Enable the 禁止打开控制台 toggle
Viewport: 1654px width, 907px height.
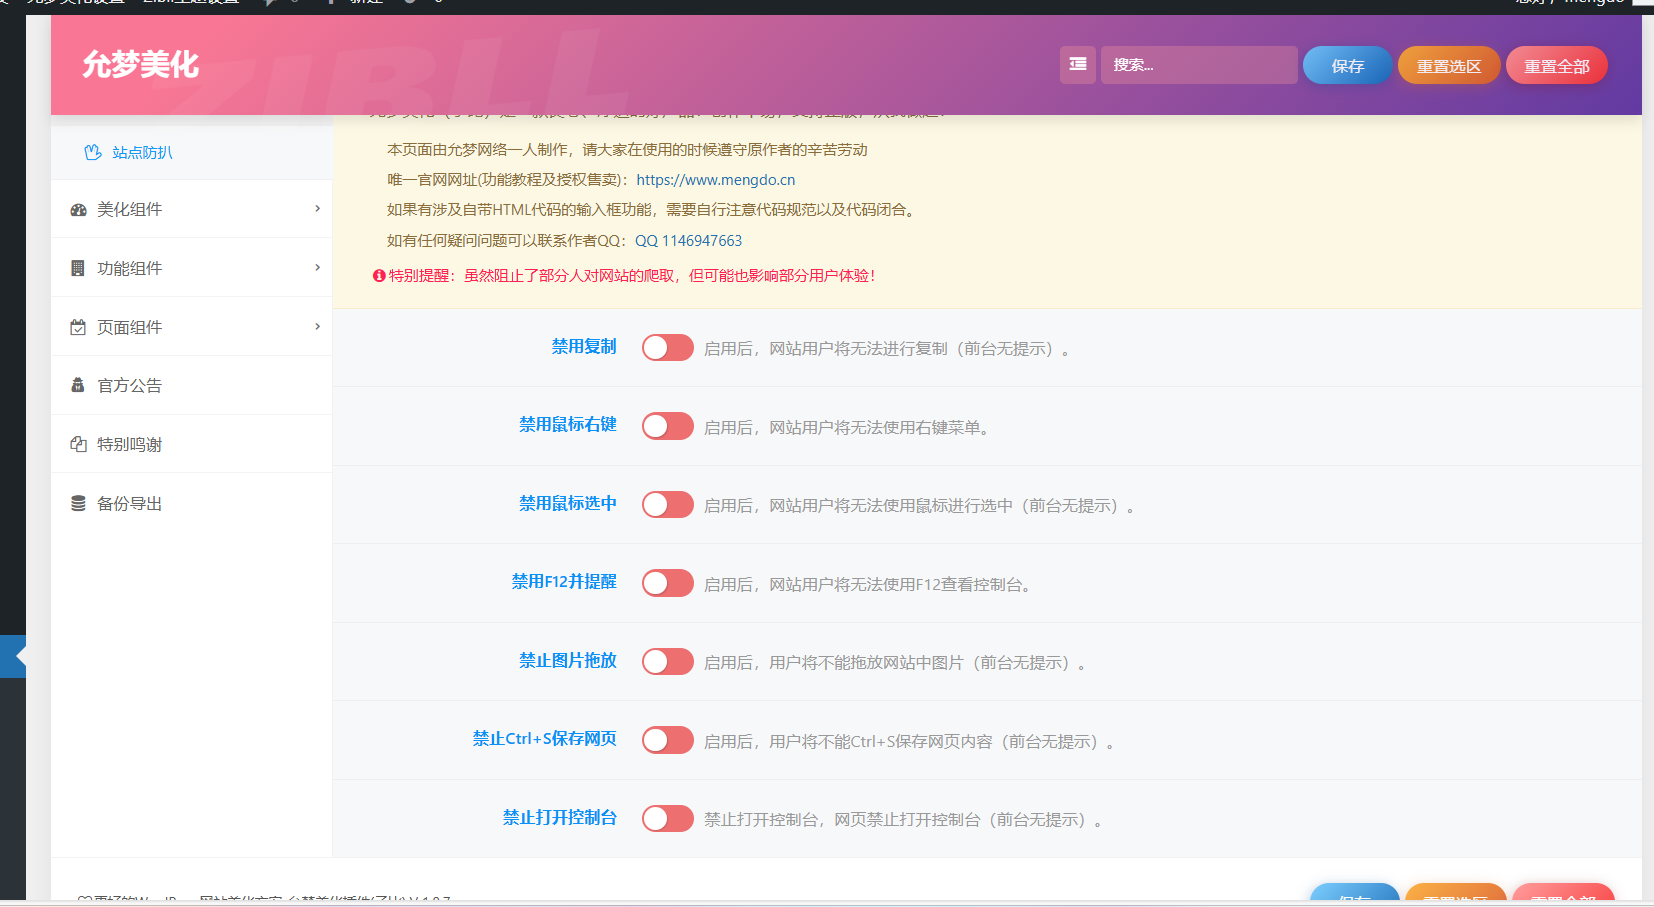click(667, 818)
